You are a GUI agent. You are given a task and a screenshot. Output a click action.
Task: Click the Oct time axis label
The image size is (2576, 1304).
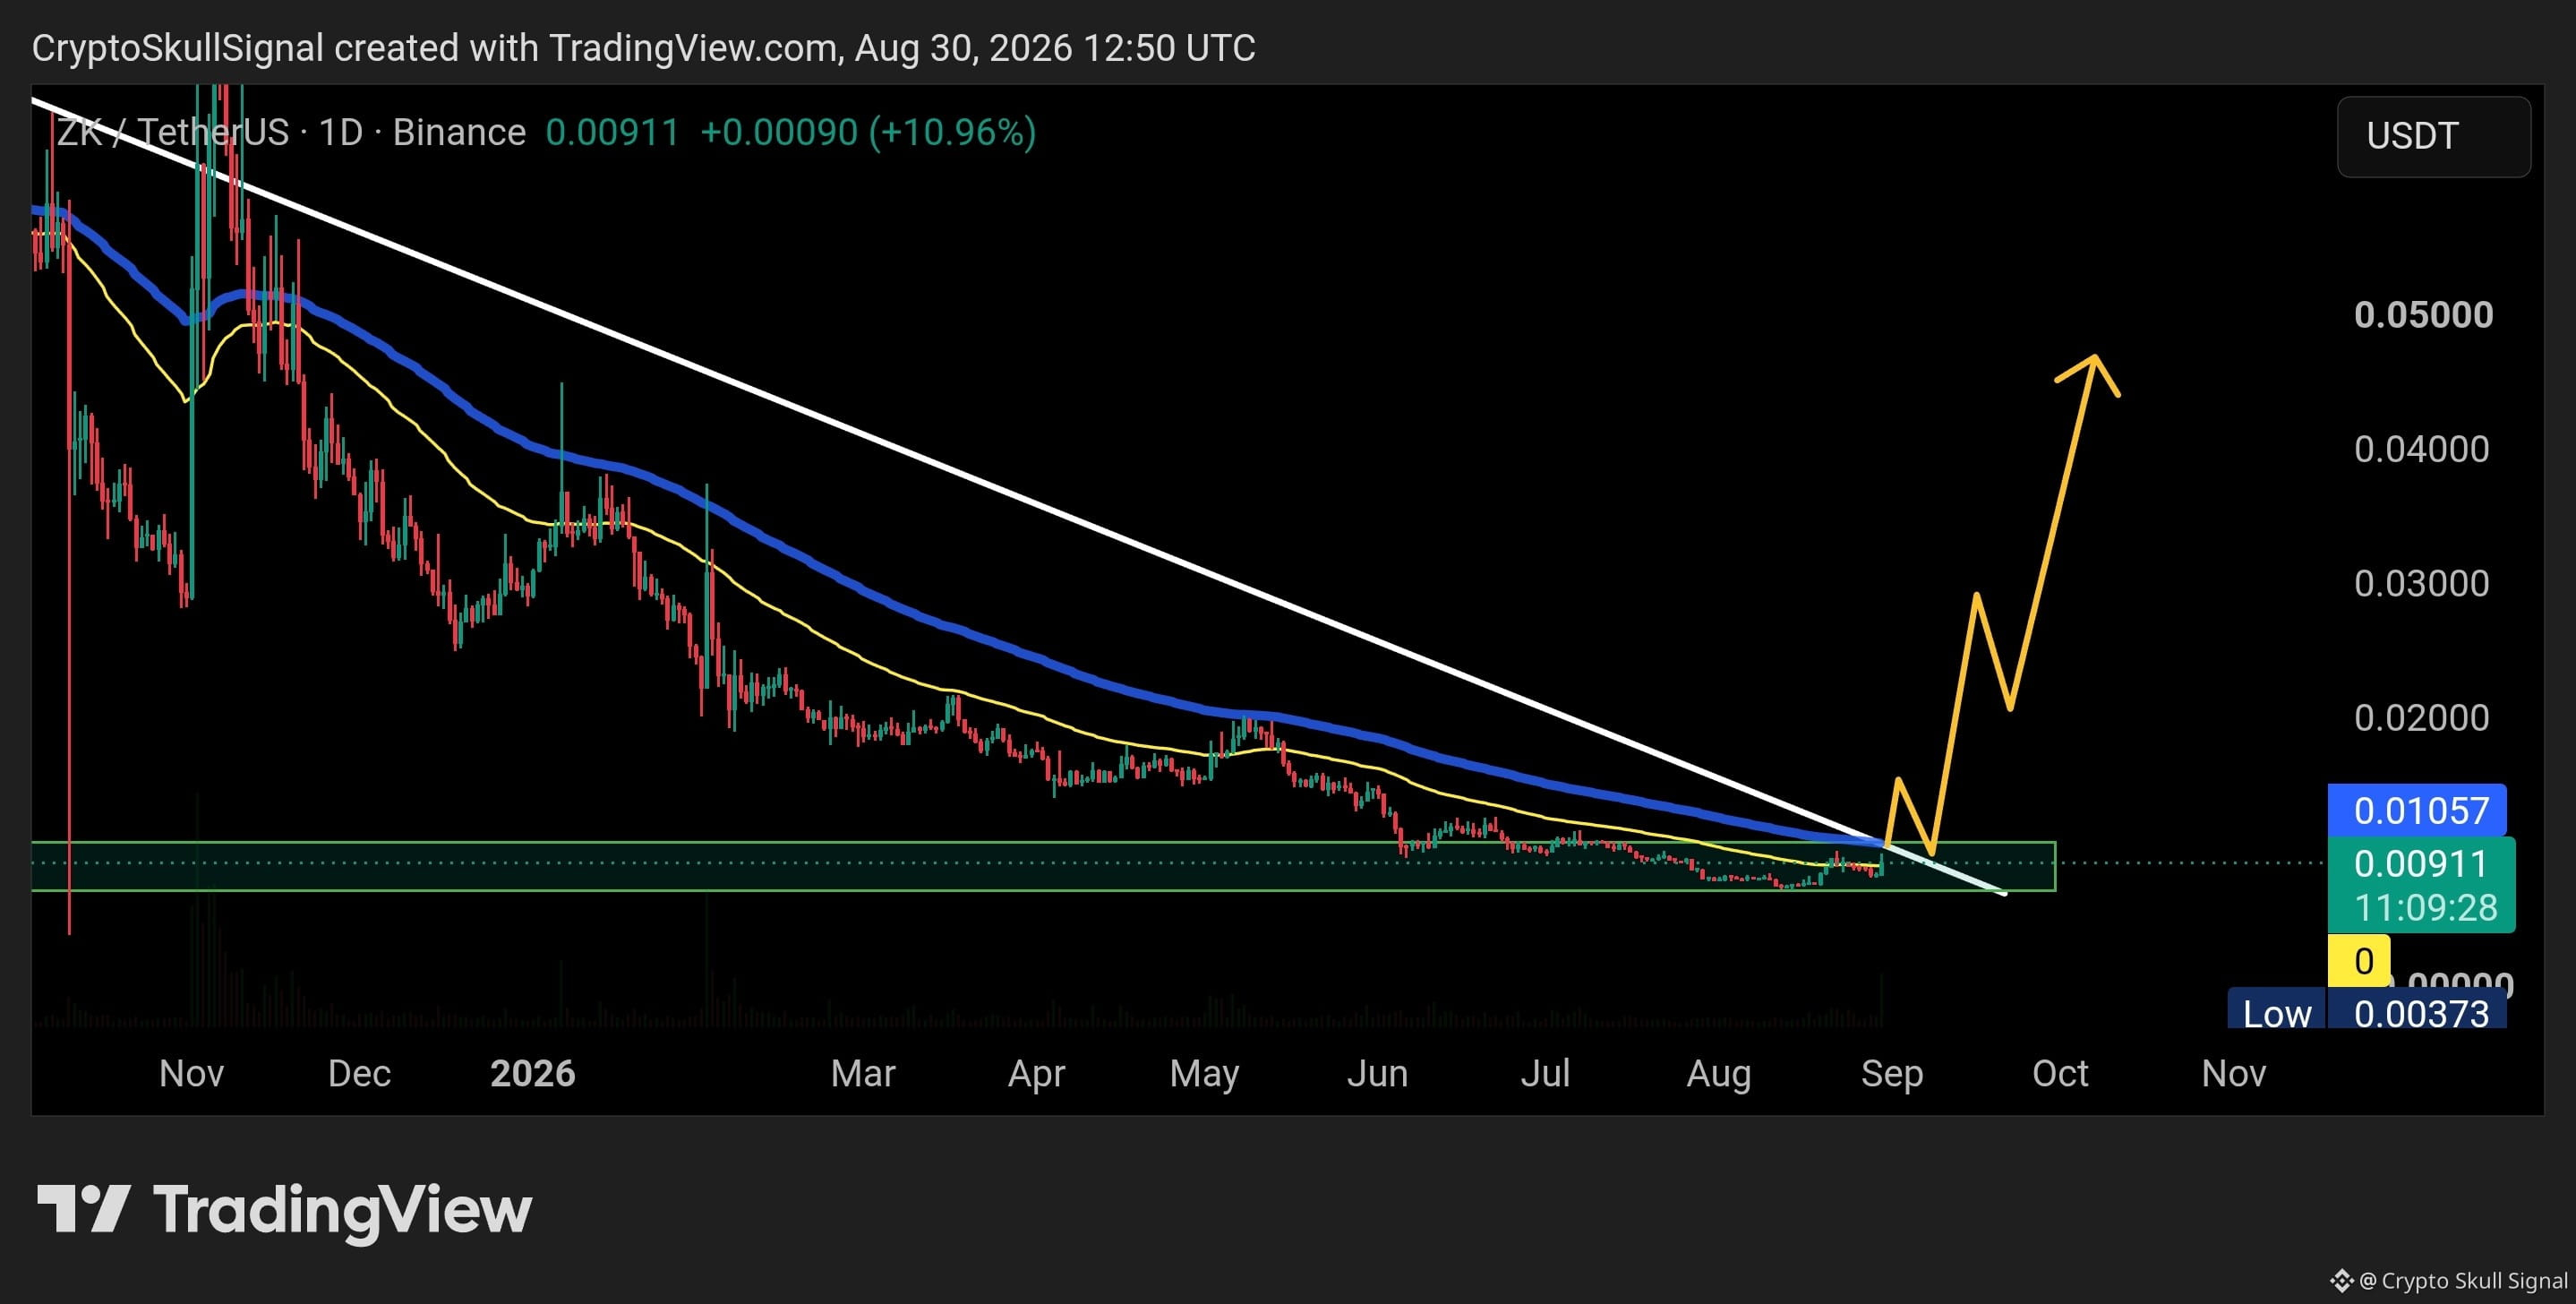[x=2060, y=1074]
